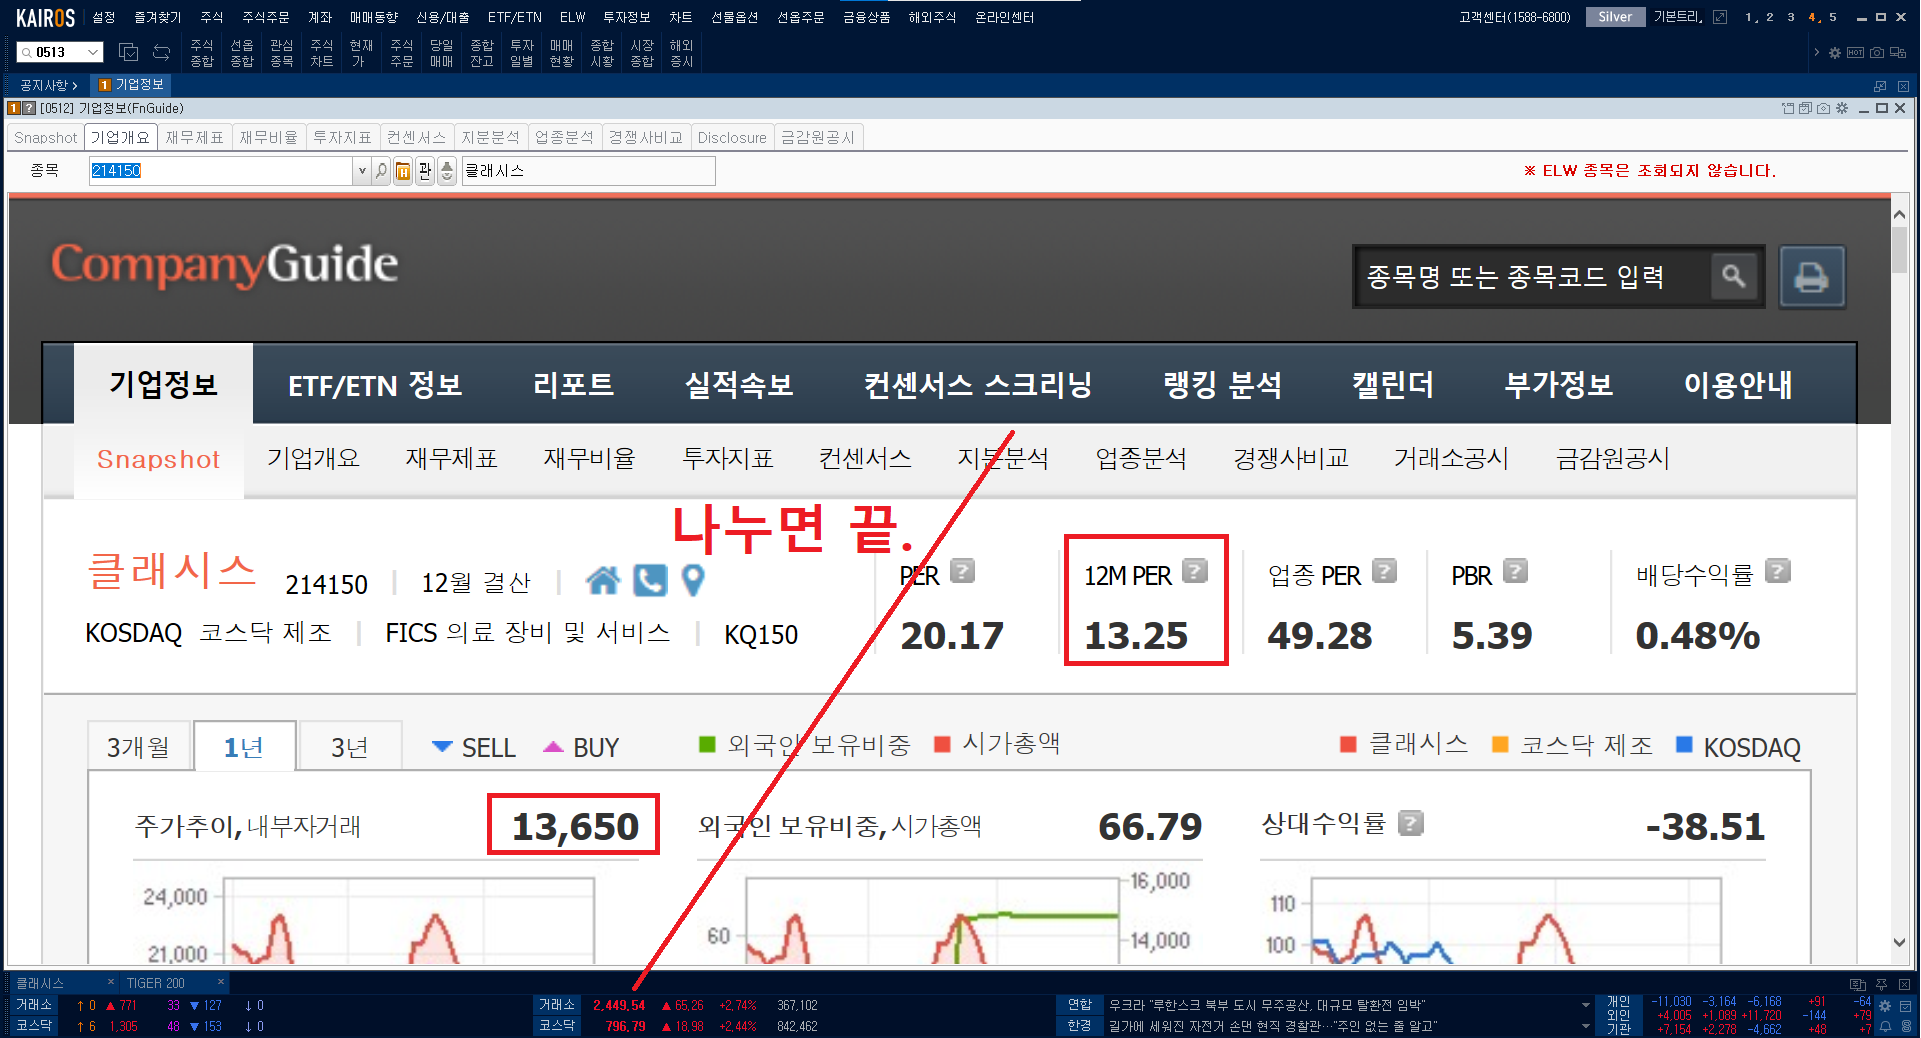Image resolution: width=1921 pixels, height=1038 pixels.
Task: Click the screen copy icon beside 0513 box
Action: coord(128,52)
